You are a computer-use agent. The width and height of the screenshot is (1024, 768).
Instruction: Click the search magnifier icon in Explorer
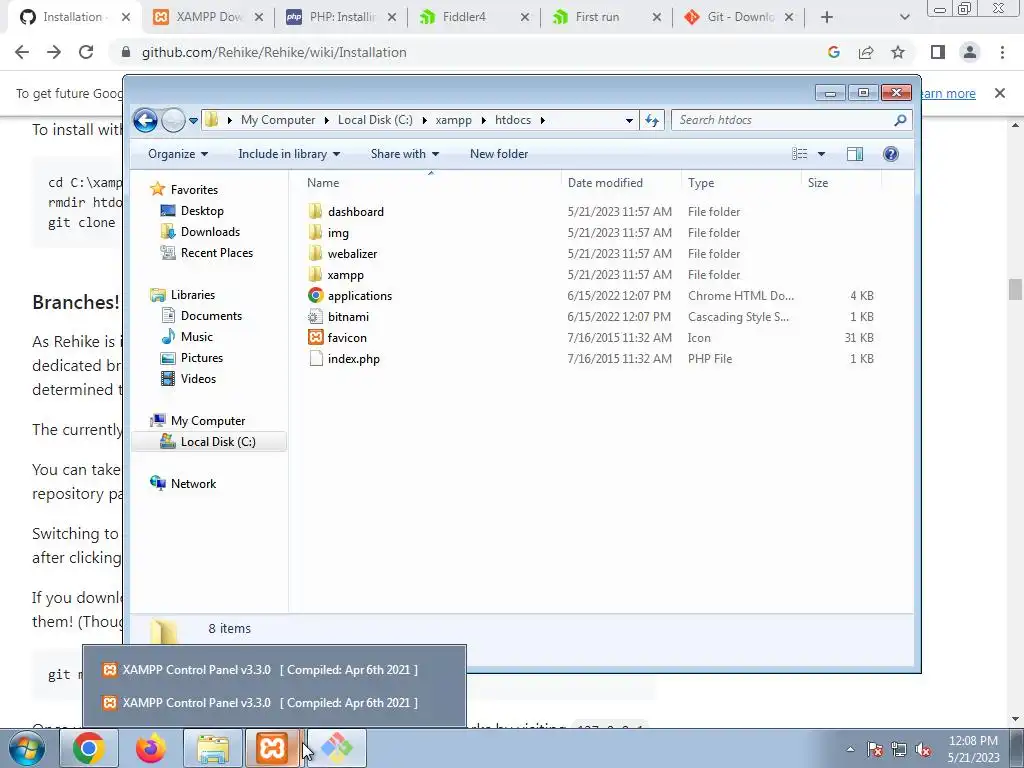click(900, 120)
